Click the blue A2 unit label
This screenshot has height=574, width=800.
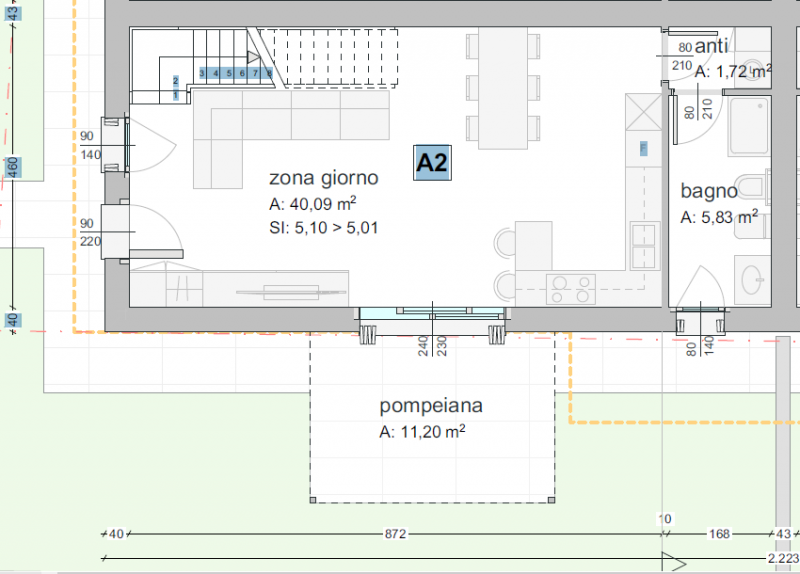click(434, 162)
